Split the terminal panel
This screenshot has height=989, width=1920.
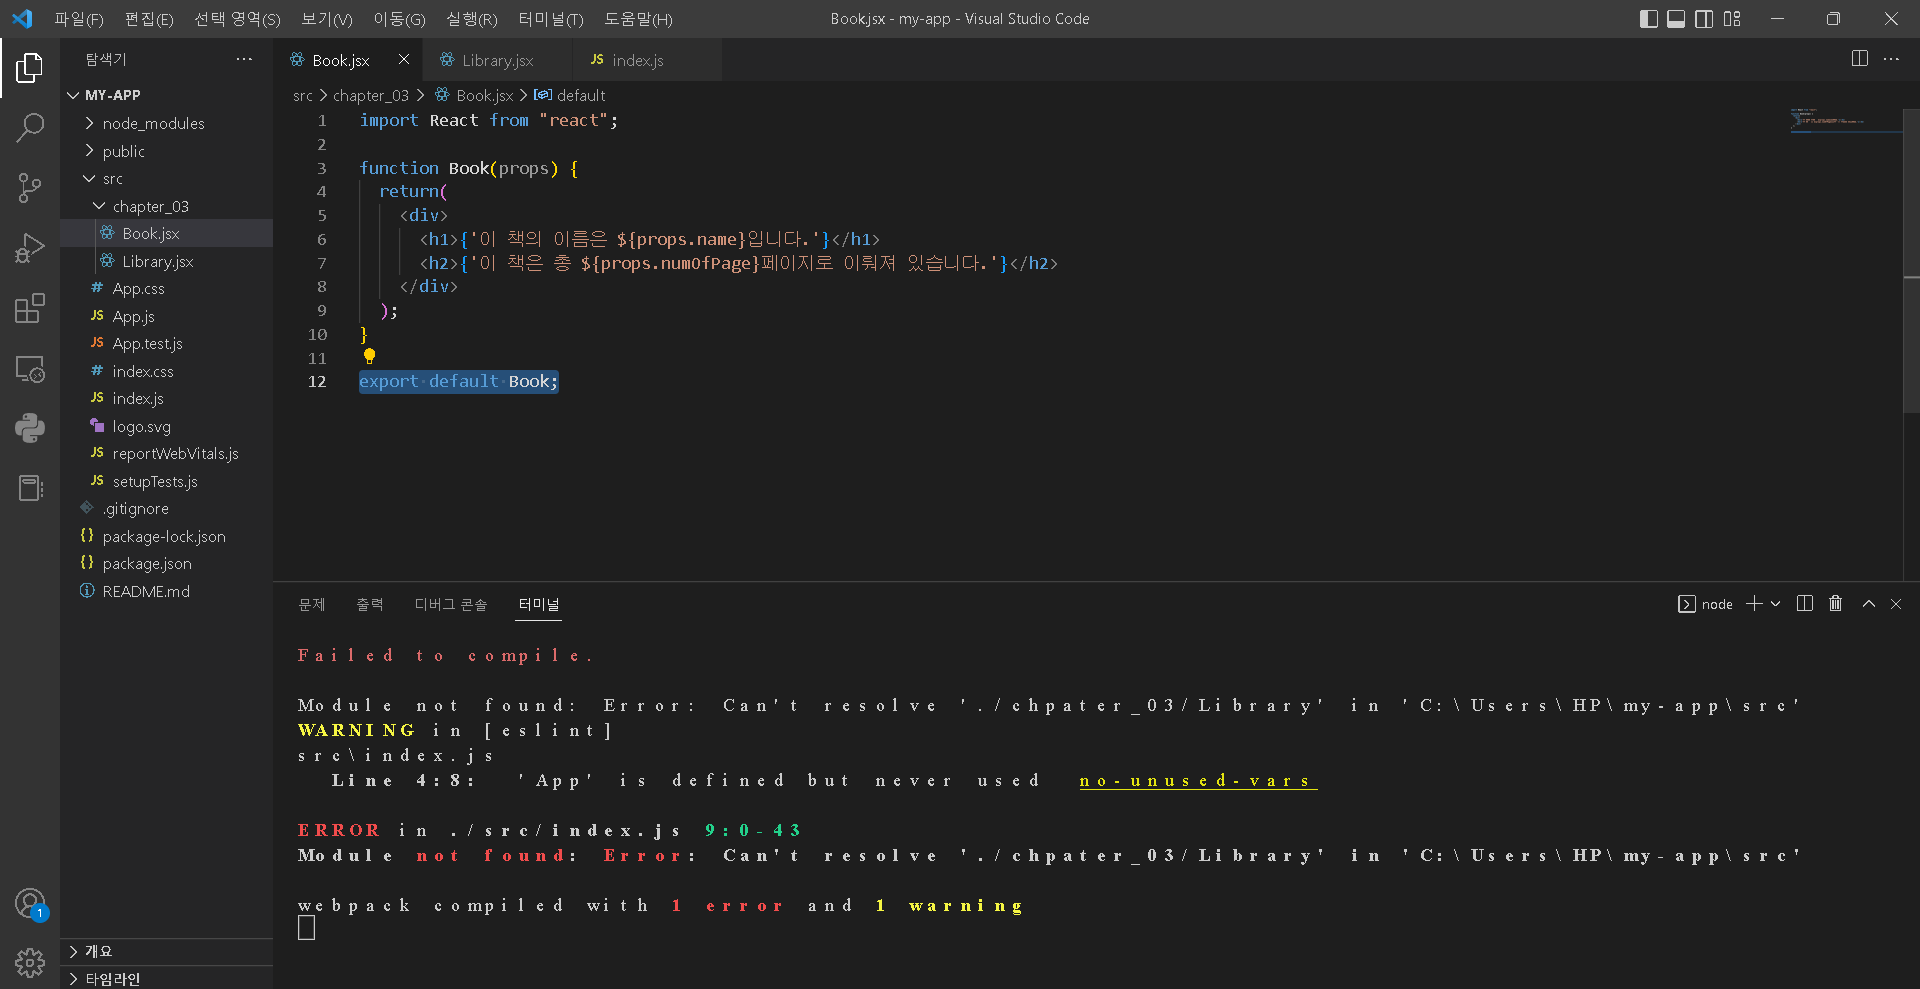(x=1805, y=604)
